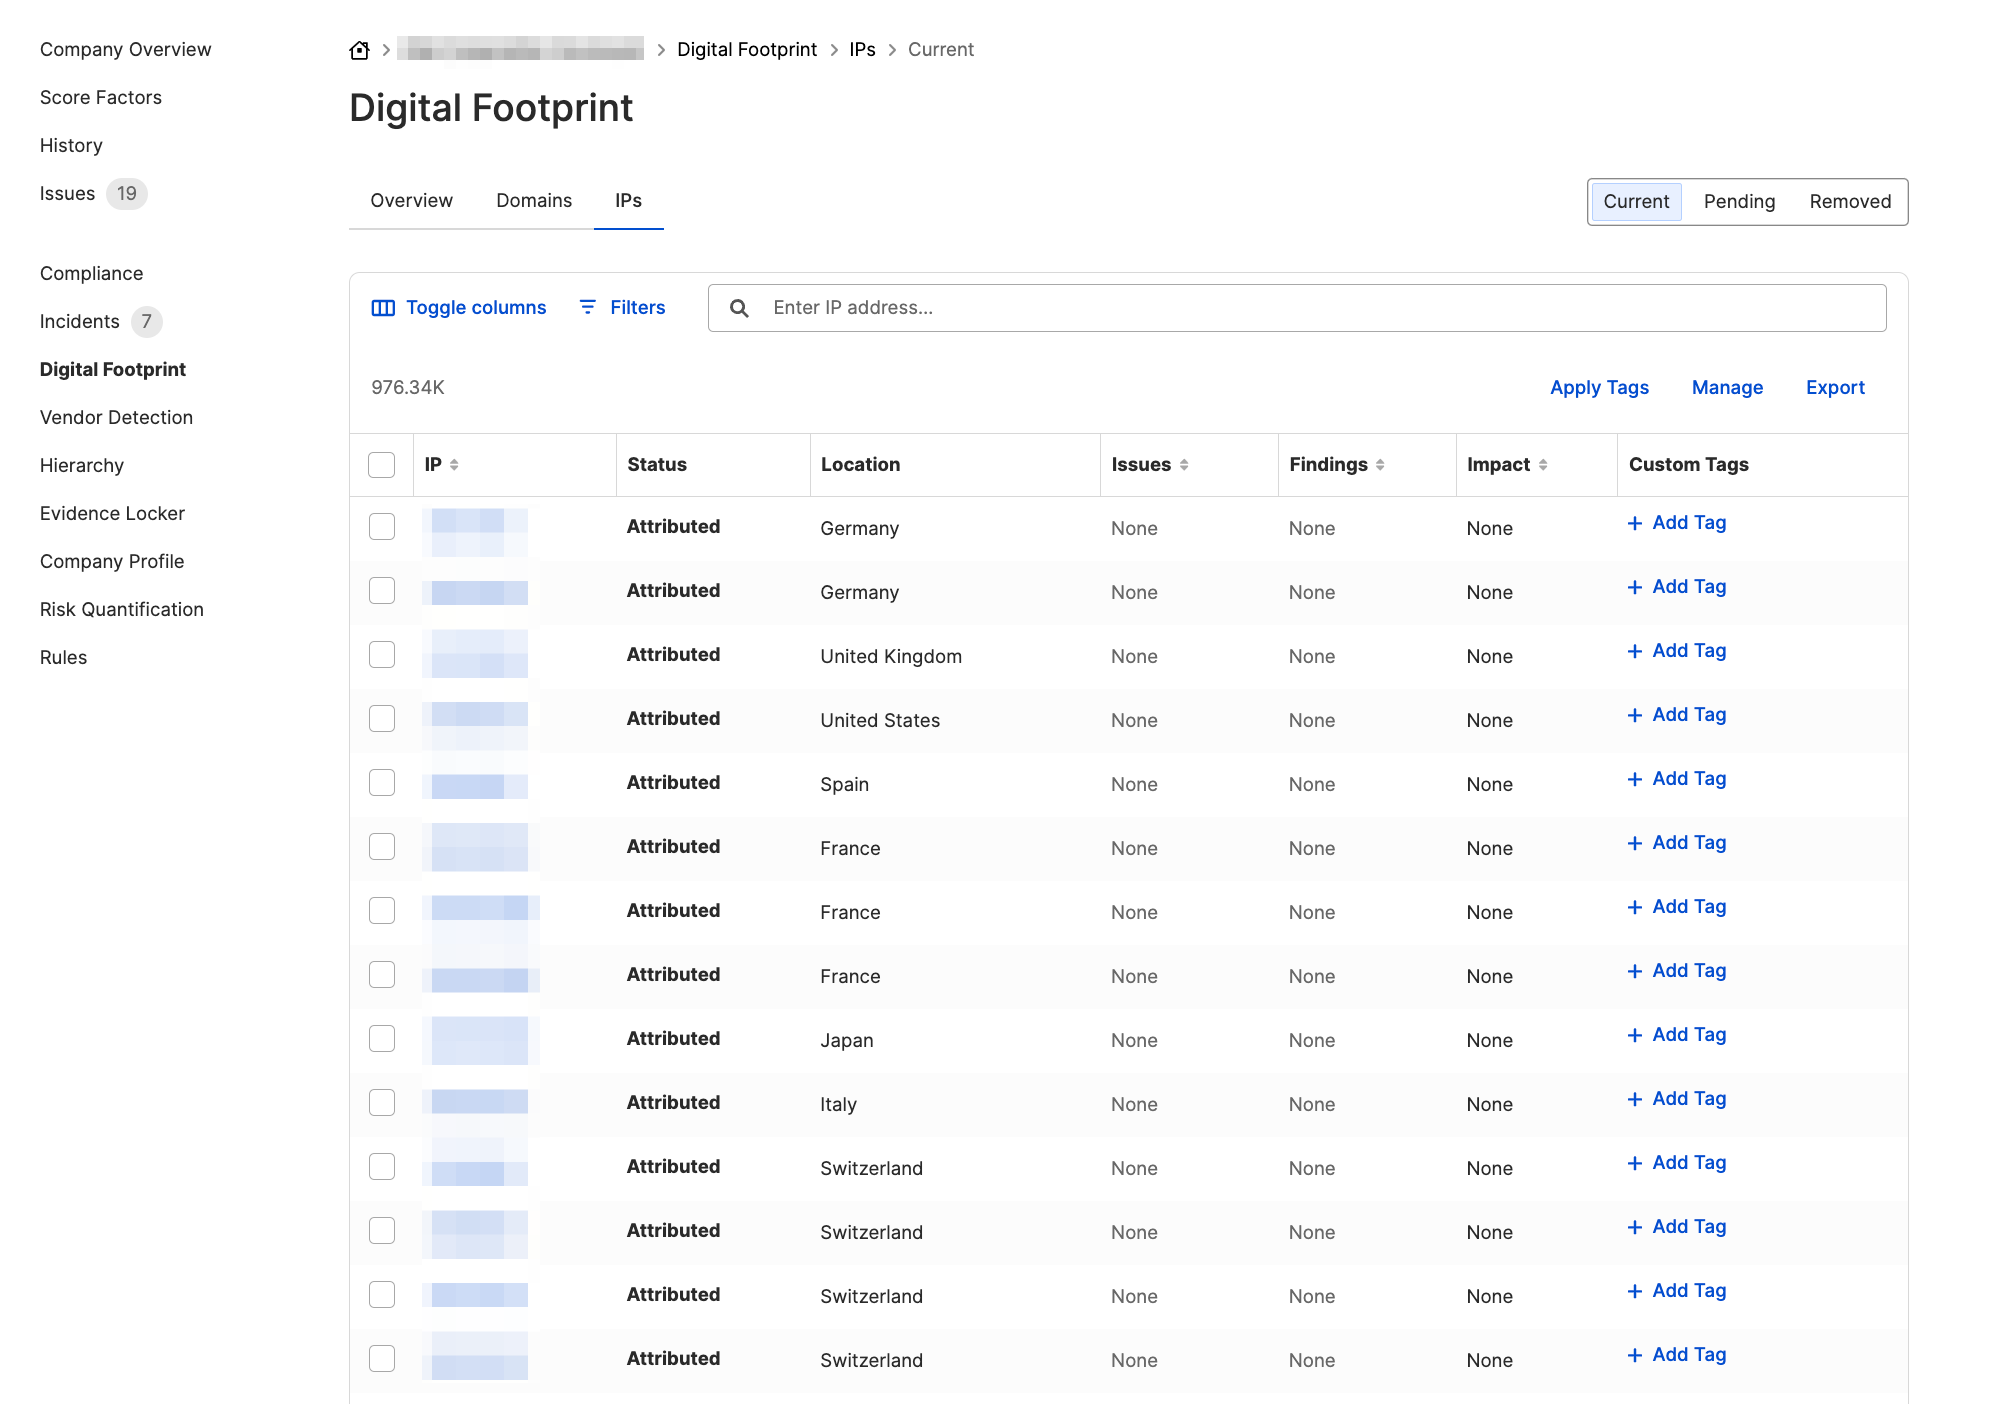Switch to the Domains tab
The image size is (2016, 1404).
pyautogui.click(x=533, y=200)
